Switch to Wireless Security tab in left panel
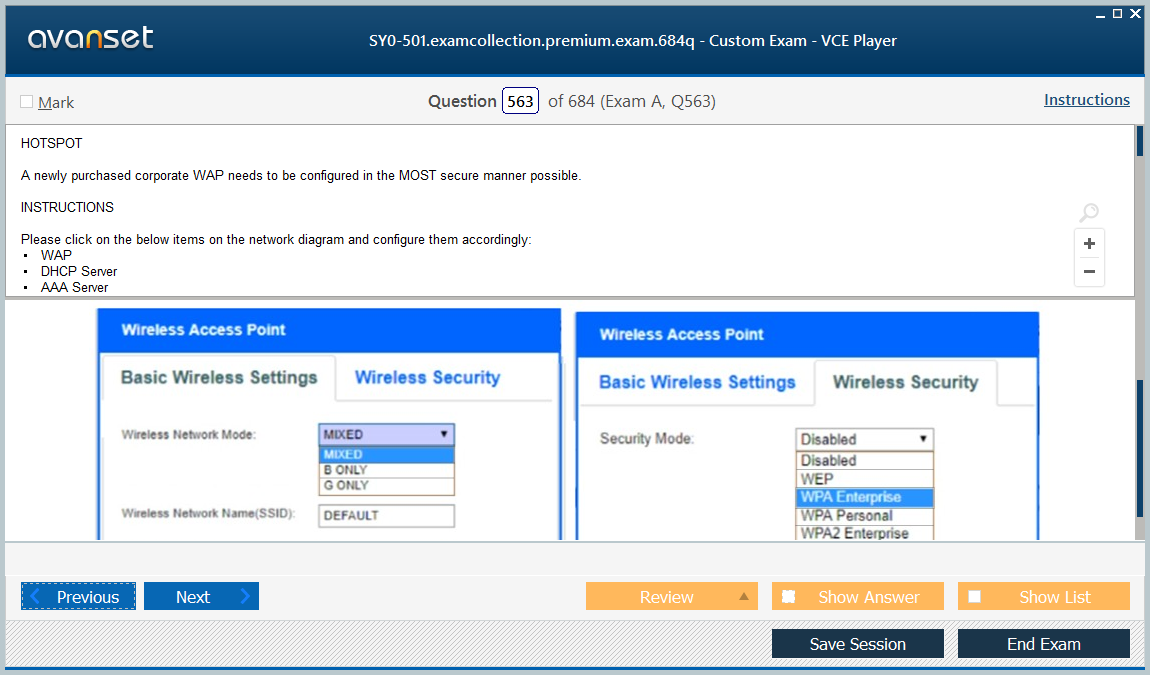The width and height of the screenshot is (1150, 675). 427,378
